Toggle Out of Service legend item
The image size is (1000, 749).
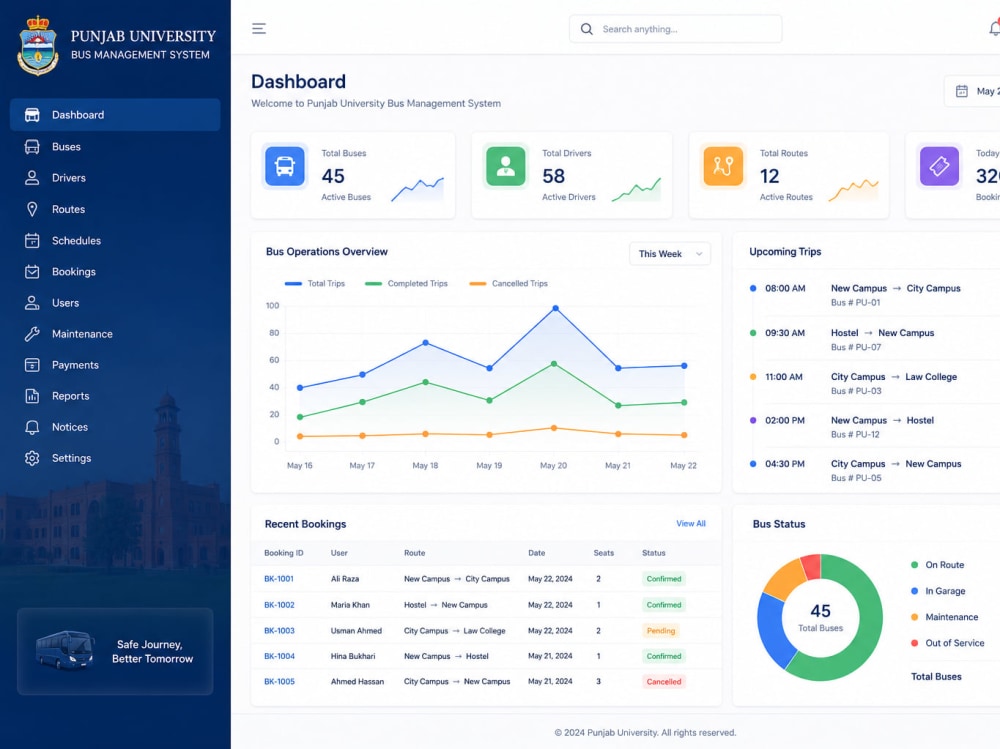(948, 644)
